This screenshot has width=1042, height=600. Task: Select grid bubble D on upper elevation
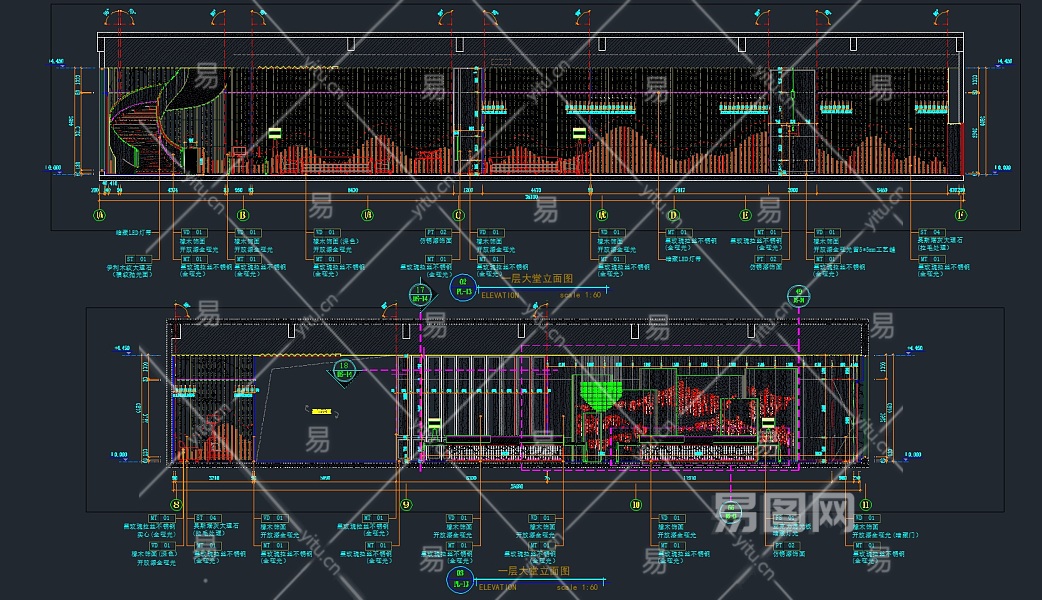673,215
